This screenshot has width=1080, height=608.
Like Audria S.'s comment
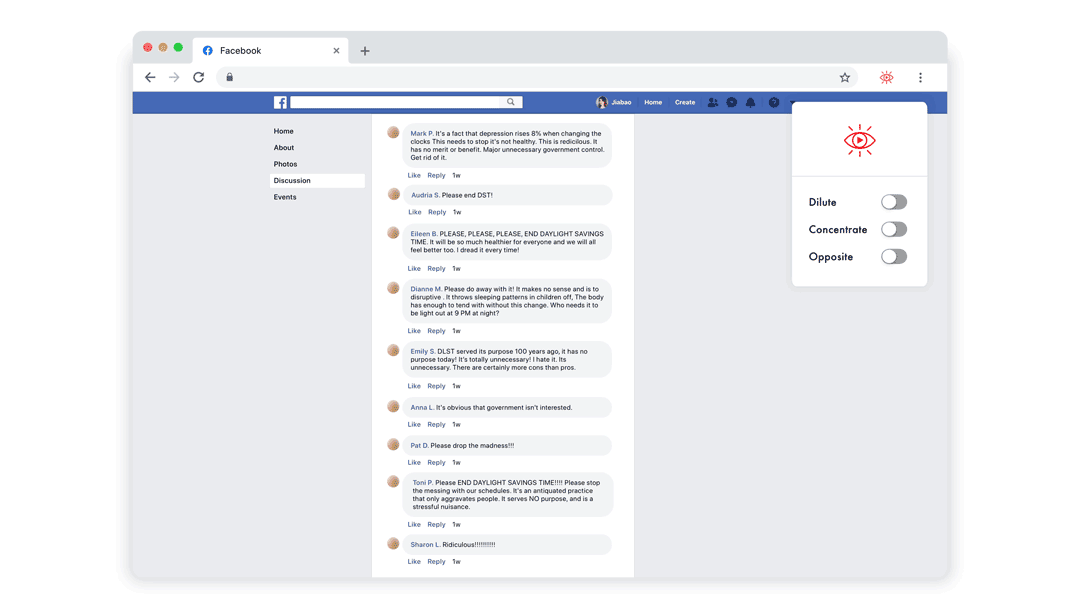pos(414,212)
